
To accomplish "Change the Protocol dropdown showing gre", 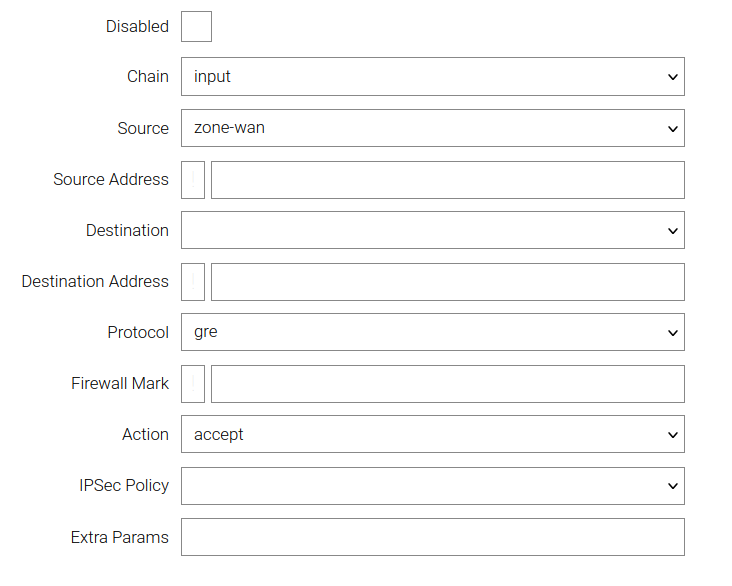I will (432, 332).
